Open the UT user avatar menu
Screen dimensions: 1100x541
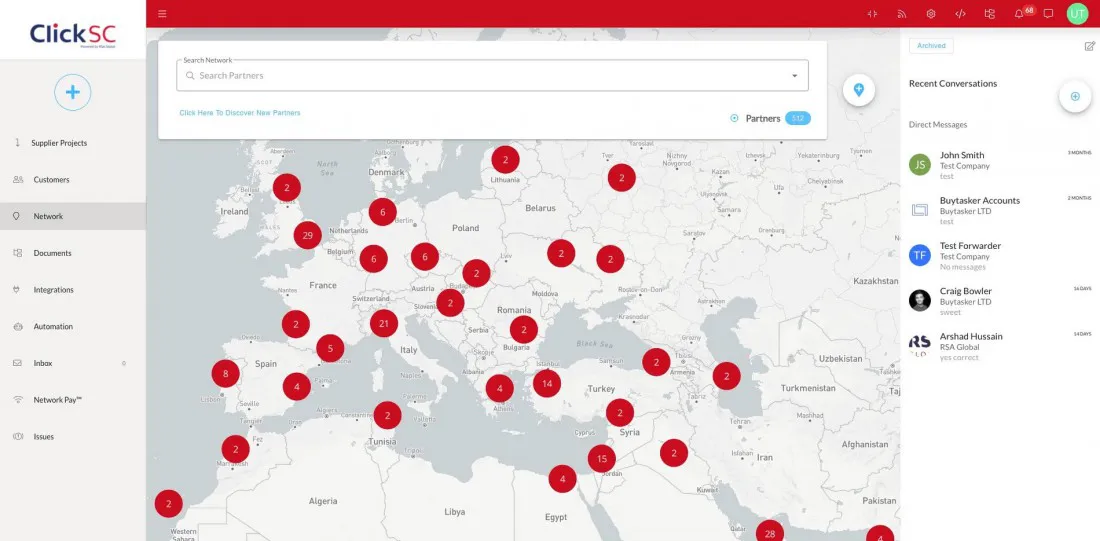click(1077, 14)
